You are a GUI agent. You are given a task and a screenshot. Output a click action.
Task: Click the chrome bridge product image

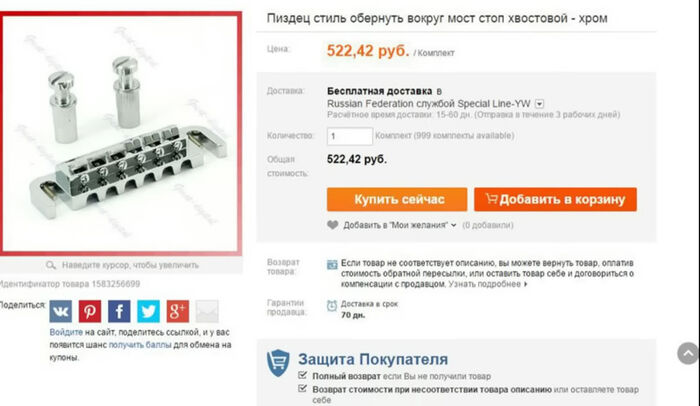click(x=121, y=134)
